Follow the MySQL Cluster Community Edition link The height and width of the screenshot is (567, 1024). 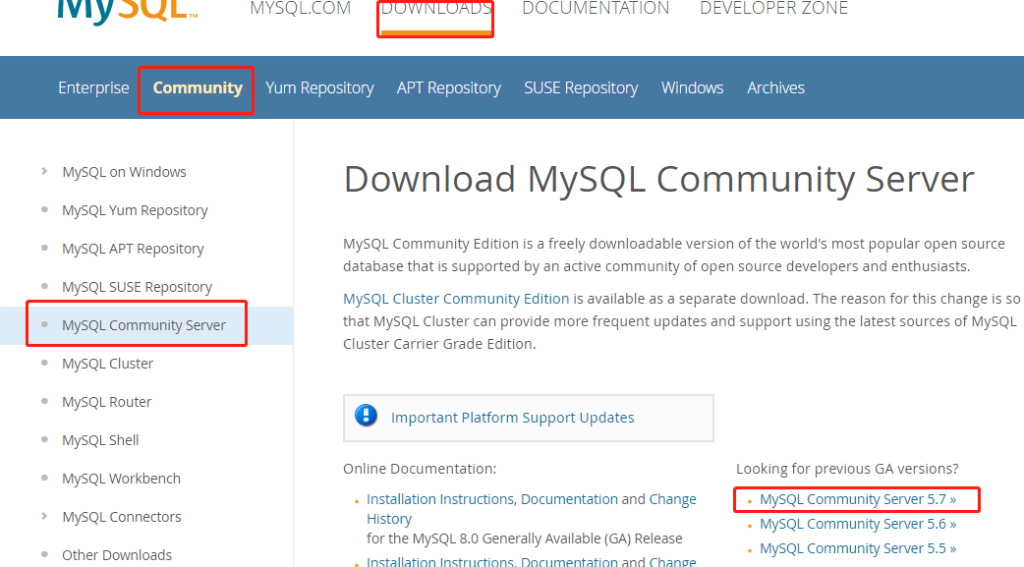click(456, 299)
